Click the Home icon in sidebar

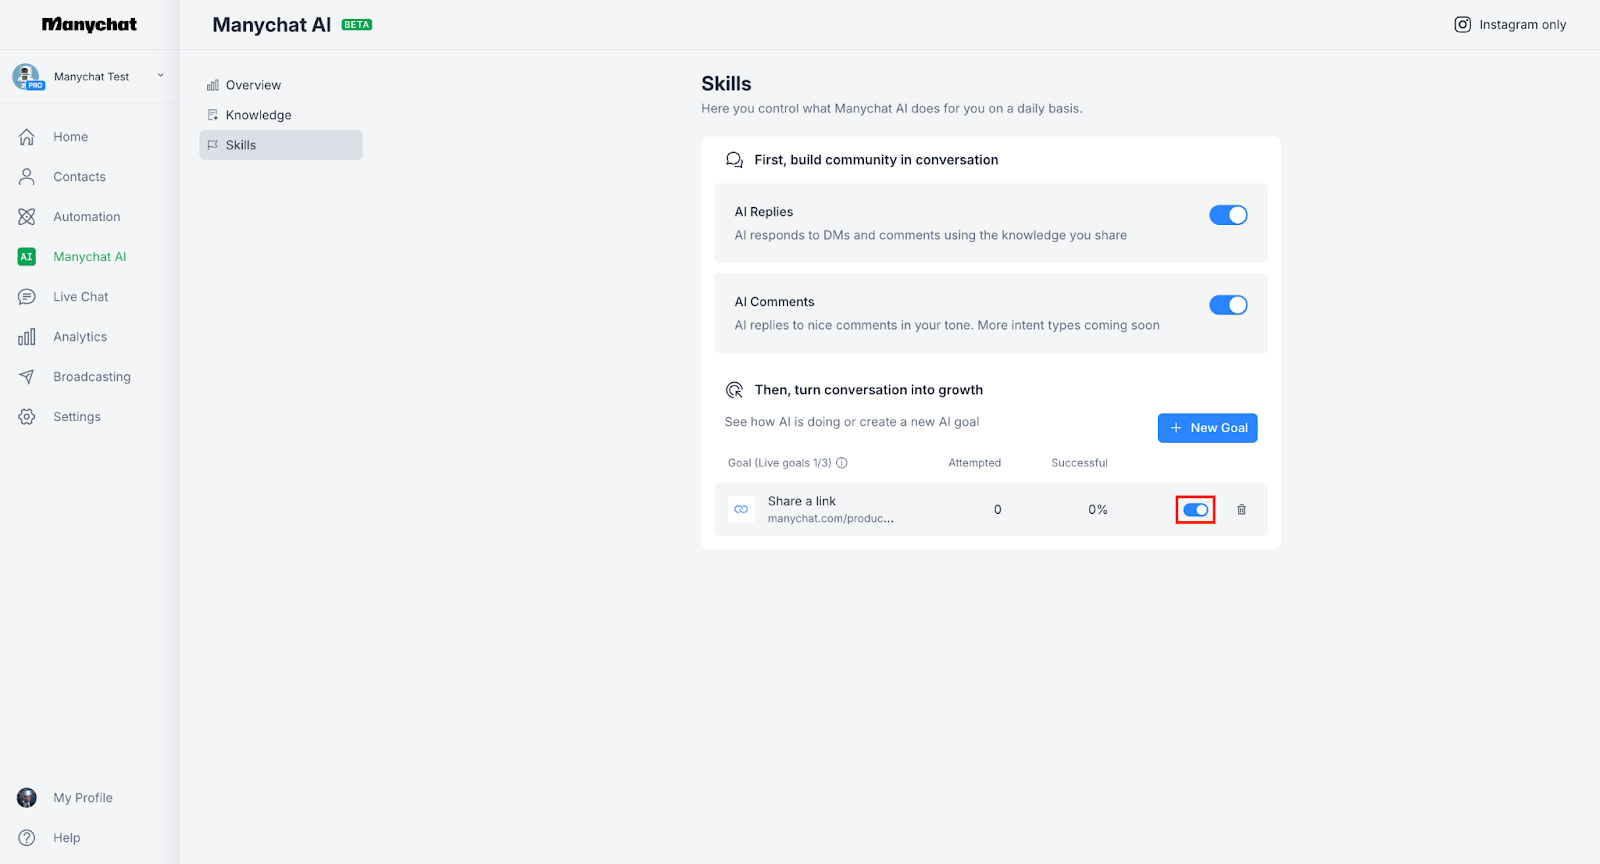point(27,137)
